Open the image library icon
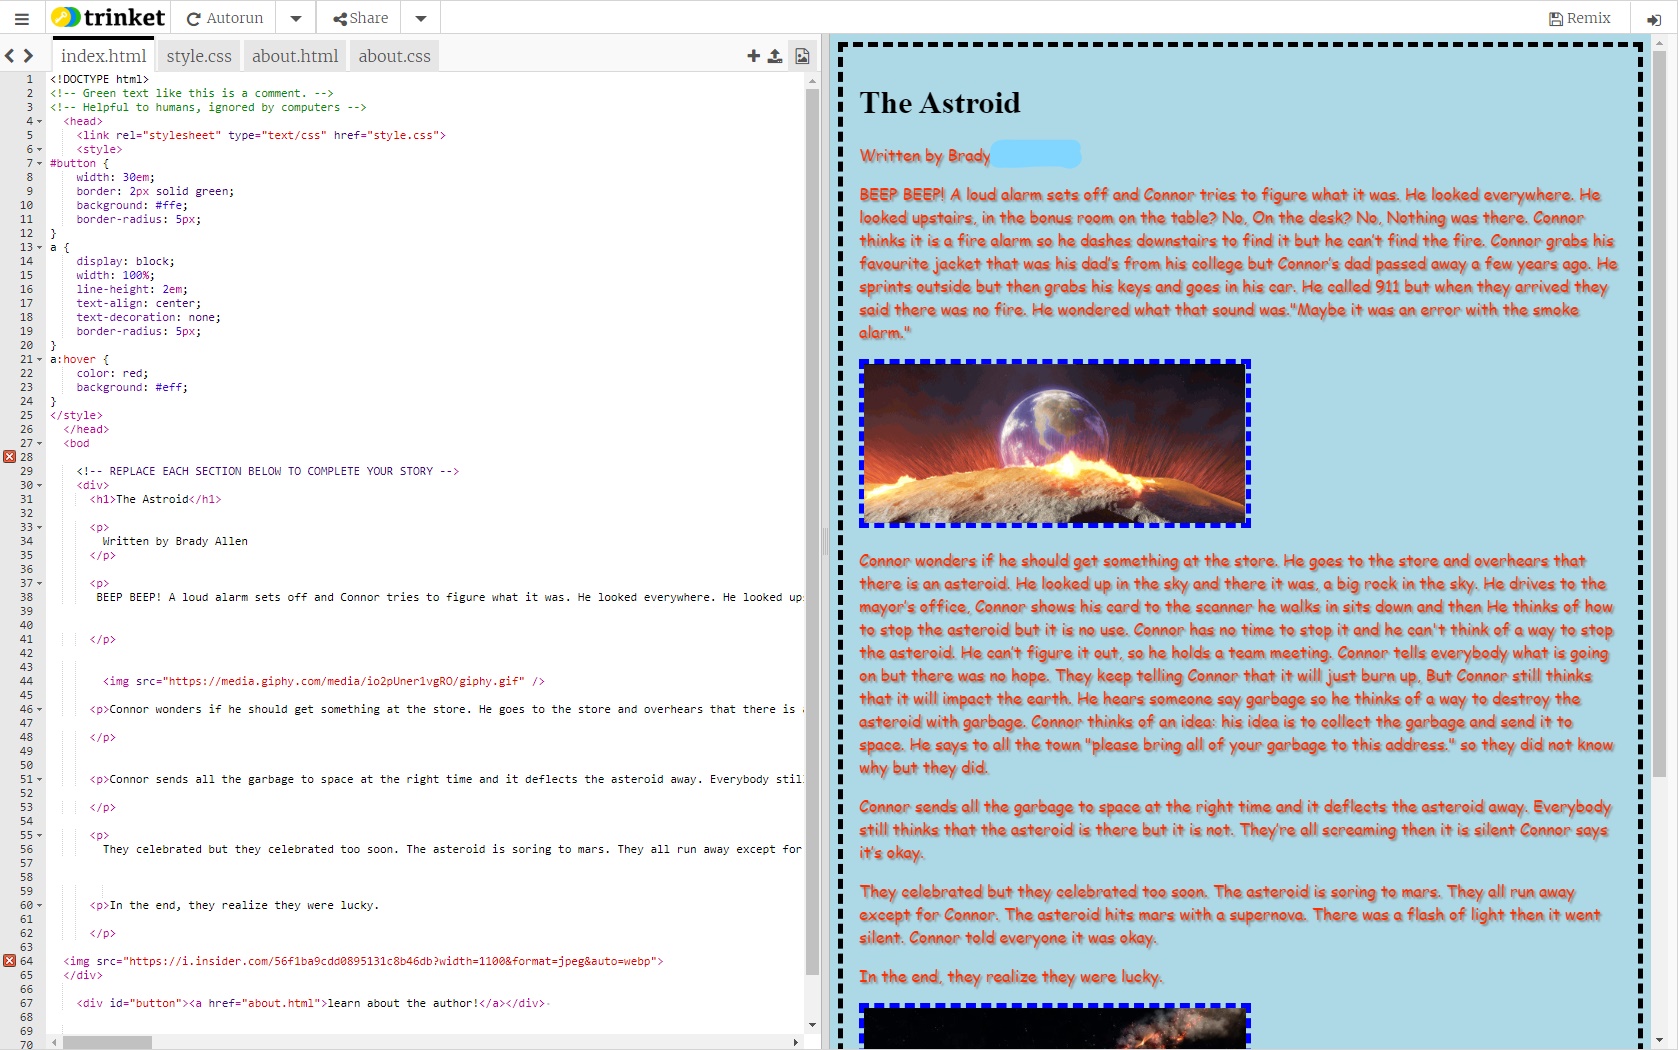 802,56
